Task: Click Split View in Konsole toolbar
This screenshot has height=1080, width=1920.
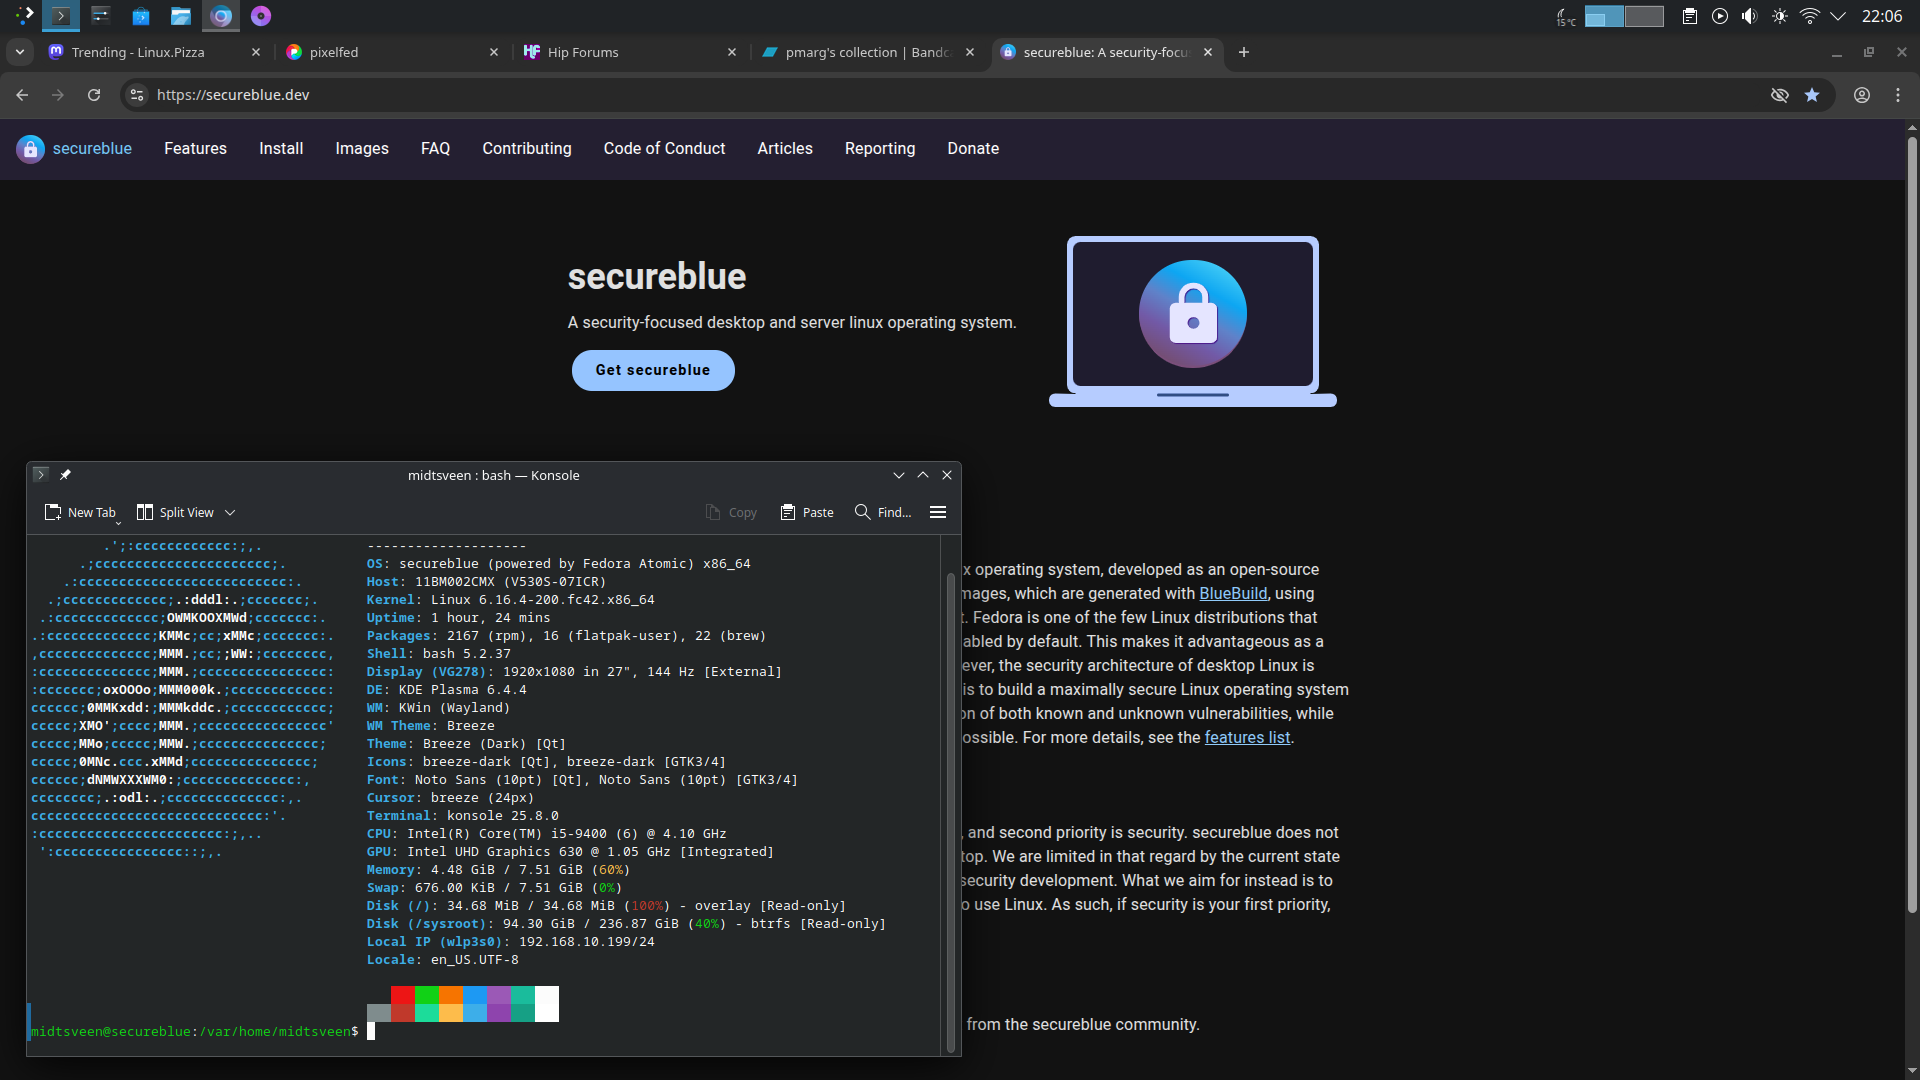Action: pyautogui.click(x=176, y=513)
